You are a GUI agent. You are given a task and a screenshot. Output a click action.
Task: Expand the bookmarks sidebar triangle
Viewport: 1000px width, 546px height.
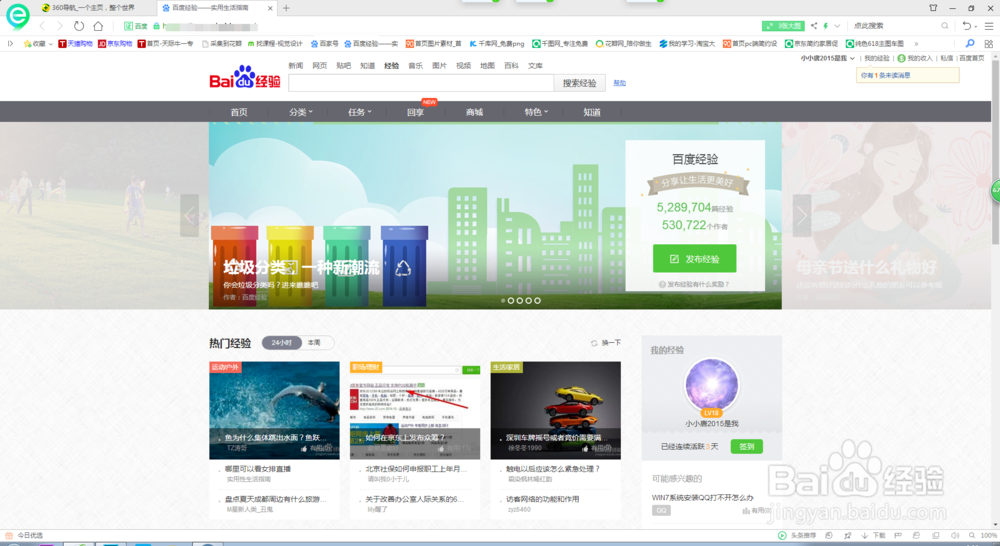tap(10, 43)
